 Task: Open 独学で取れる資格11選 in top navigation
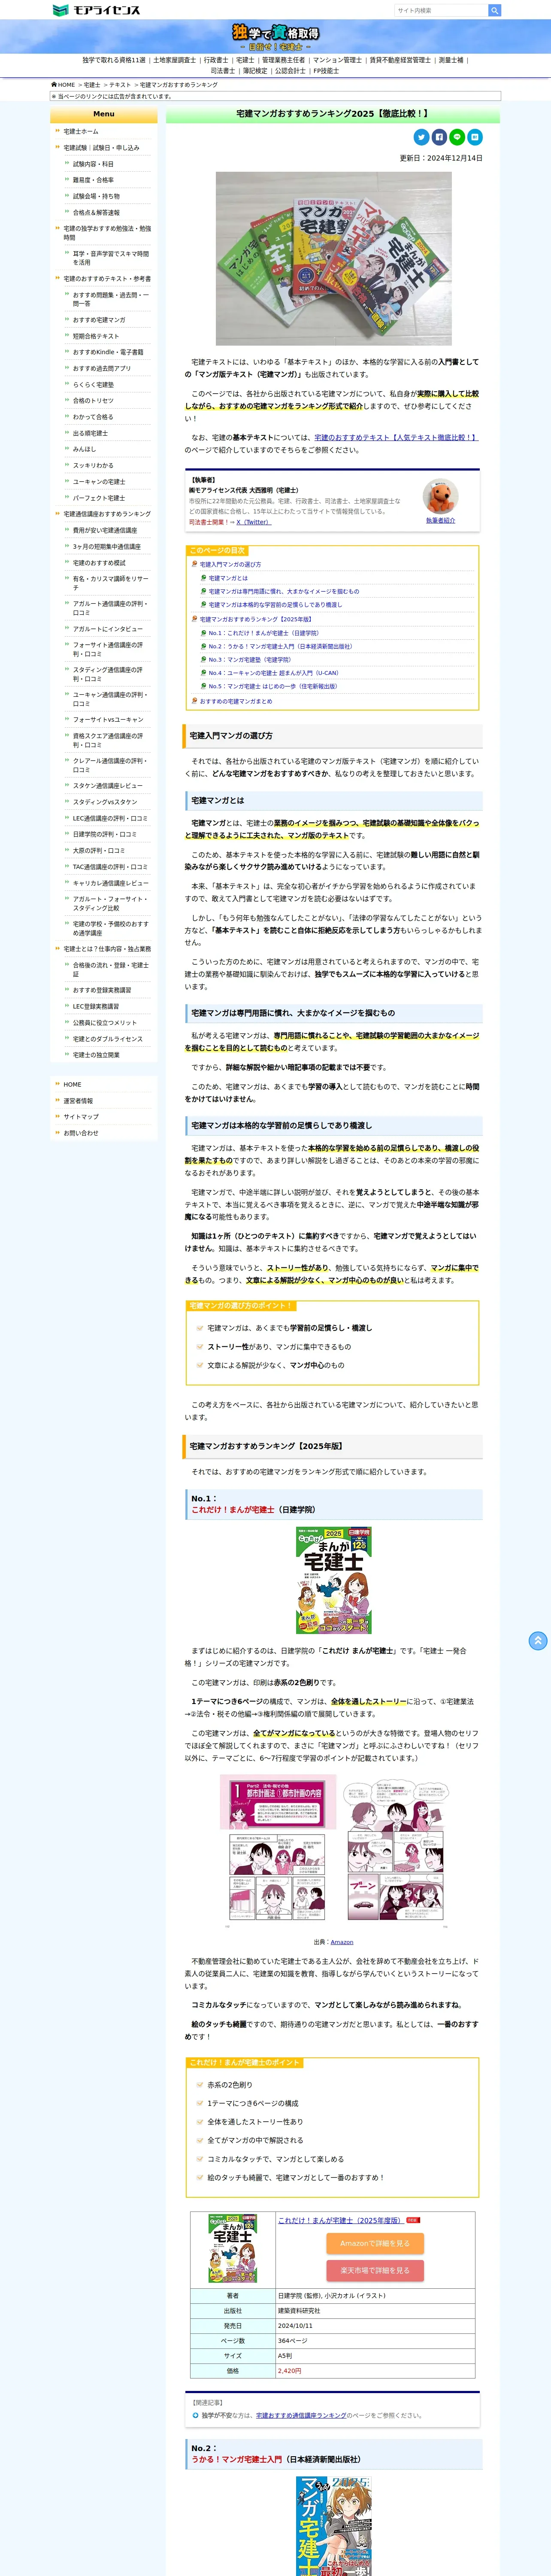click(x=114, y=60)
